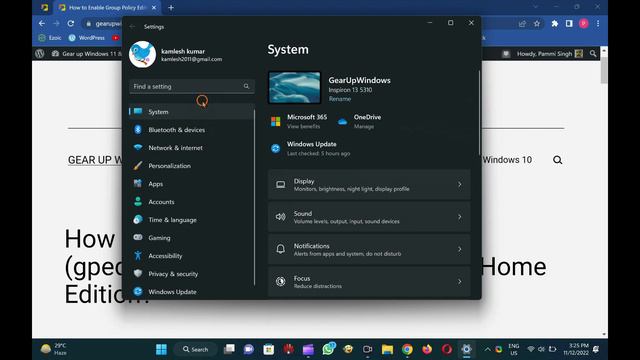Open Chrome extensions puzzle icon

pyautogui.click(x=555, y=24)
